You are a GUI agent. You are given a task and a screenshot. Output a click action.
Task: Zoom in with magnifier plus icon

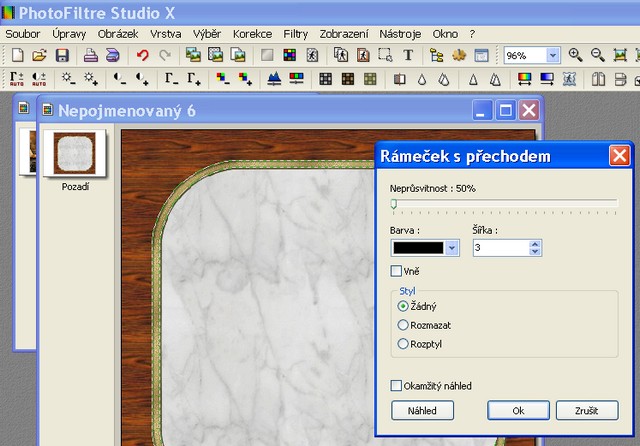click(576, 55)
